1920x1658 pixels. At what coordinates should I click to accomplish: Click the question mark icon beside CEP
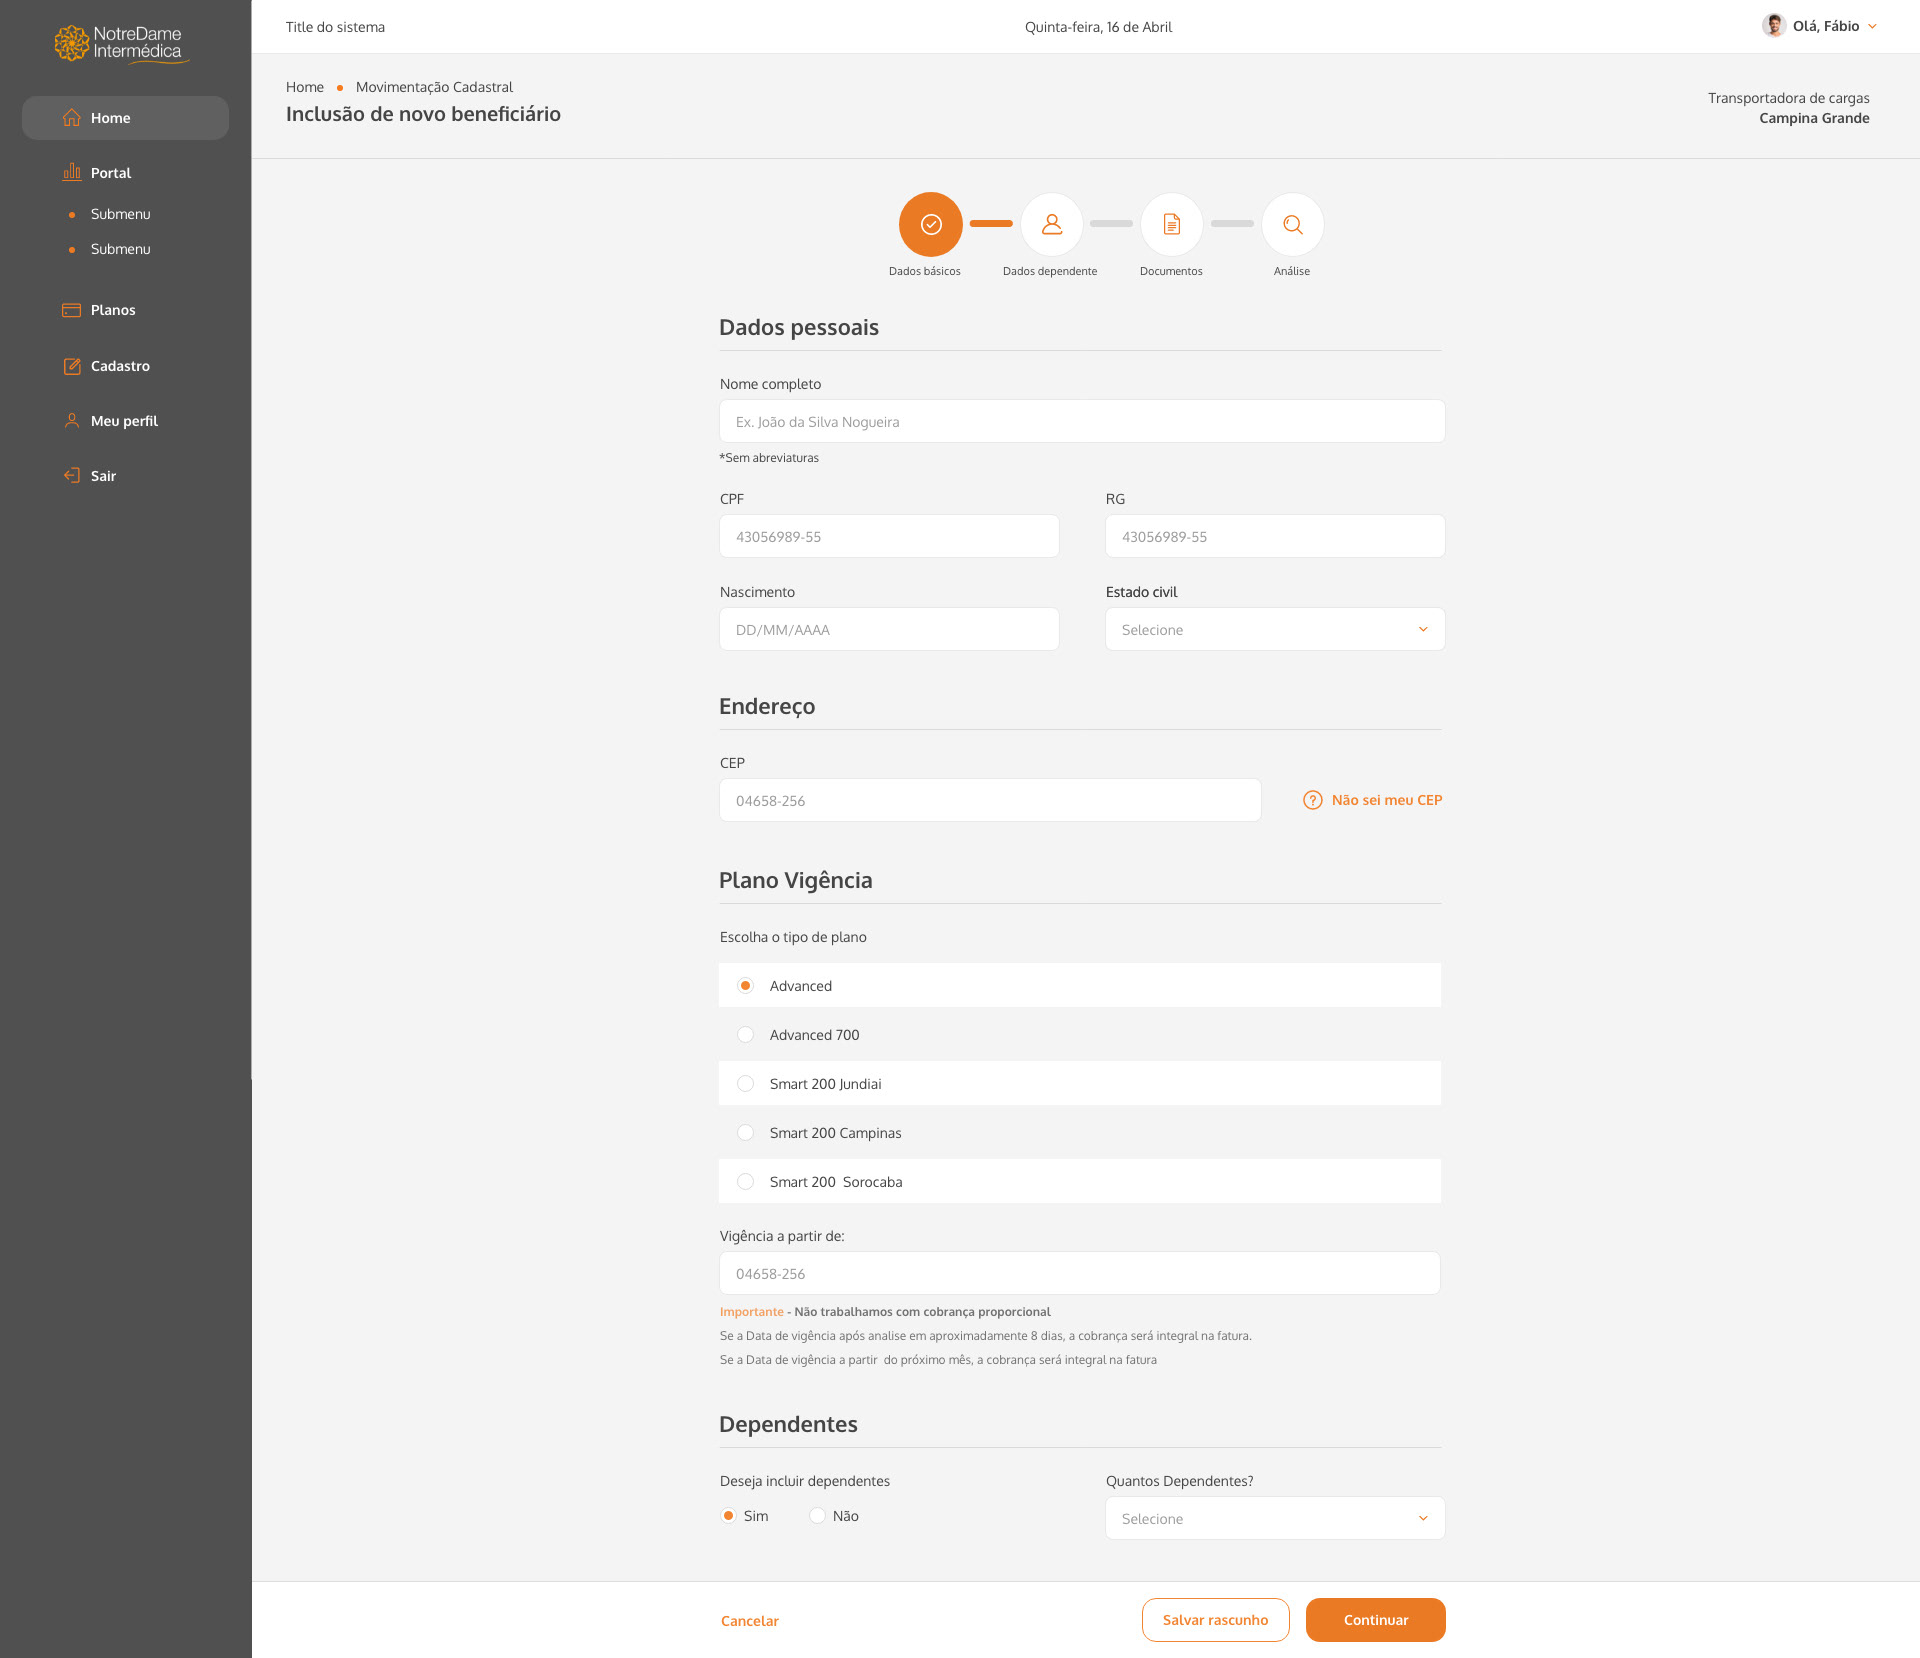tap(1312, 800)
